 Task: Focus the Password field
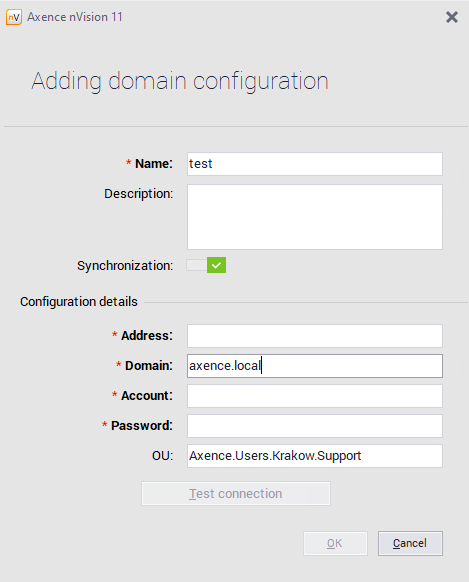tap(315, 426)
